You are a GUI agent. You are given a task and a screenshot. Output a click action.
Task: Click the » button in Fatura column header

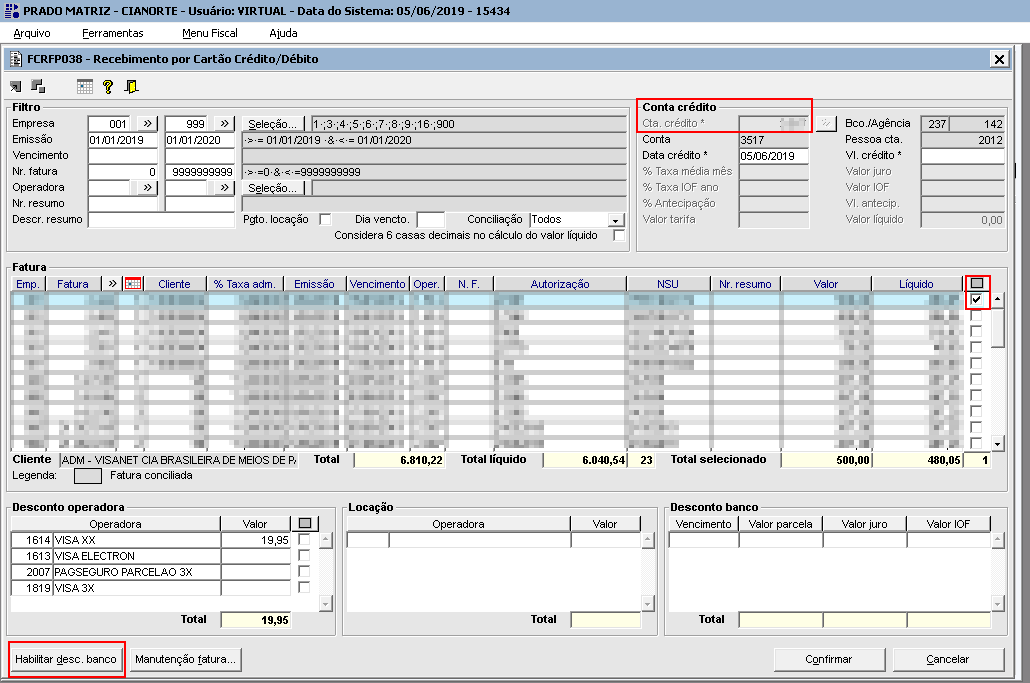(112, 284)
